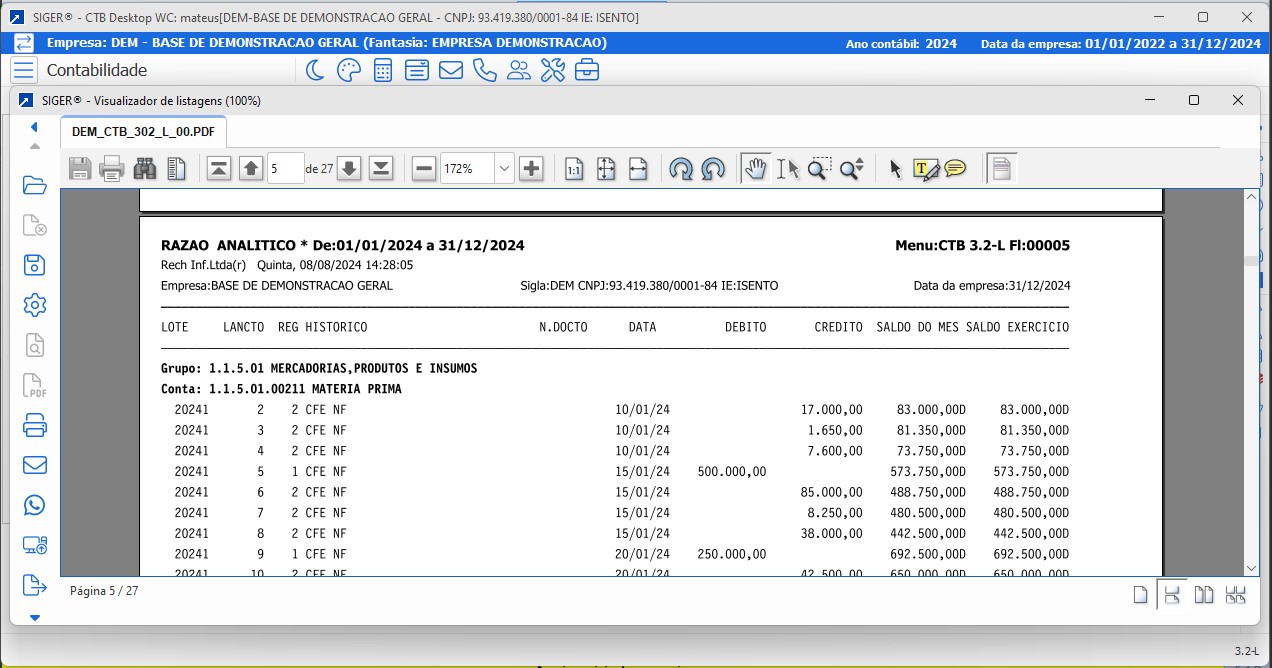Click the page number input field
The image size is (1272, 668).
pos(285,169)
